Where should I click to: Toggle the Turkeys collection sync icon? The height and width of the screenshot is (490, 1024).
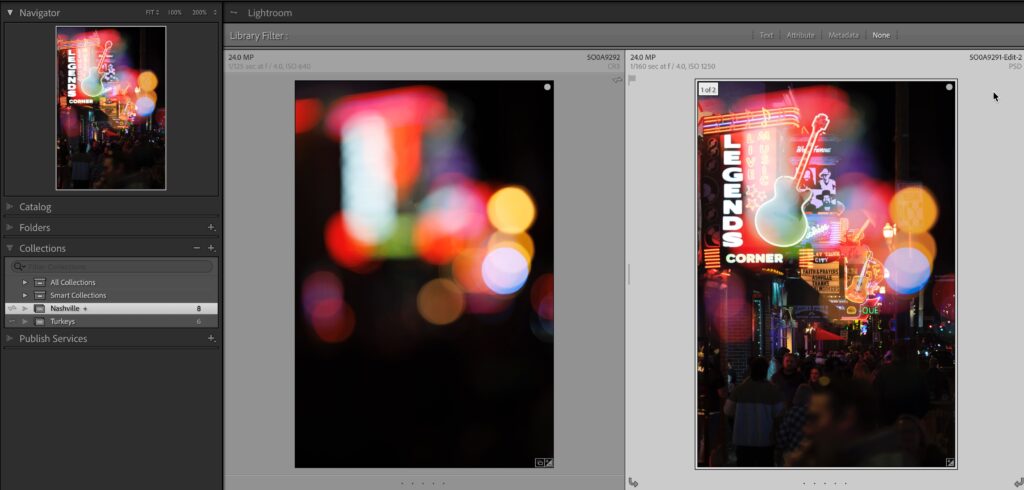click(x=11, y=321)
